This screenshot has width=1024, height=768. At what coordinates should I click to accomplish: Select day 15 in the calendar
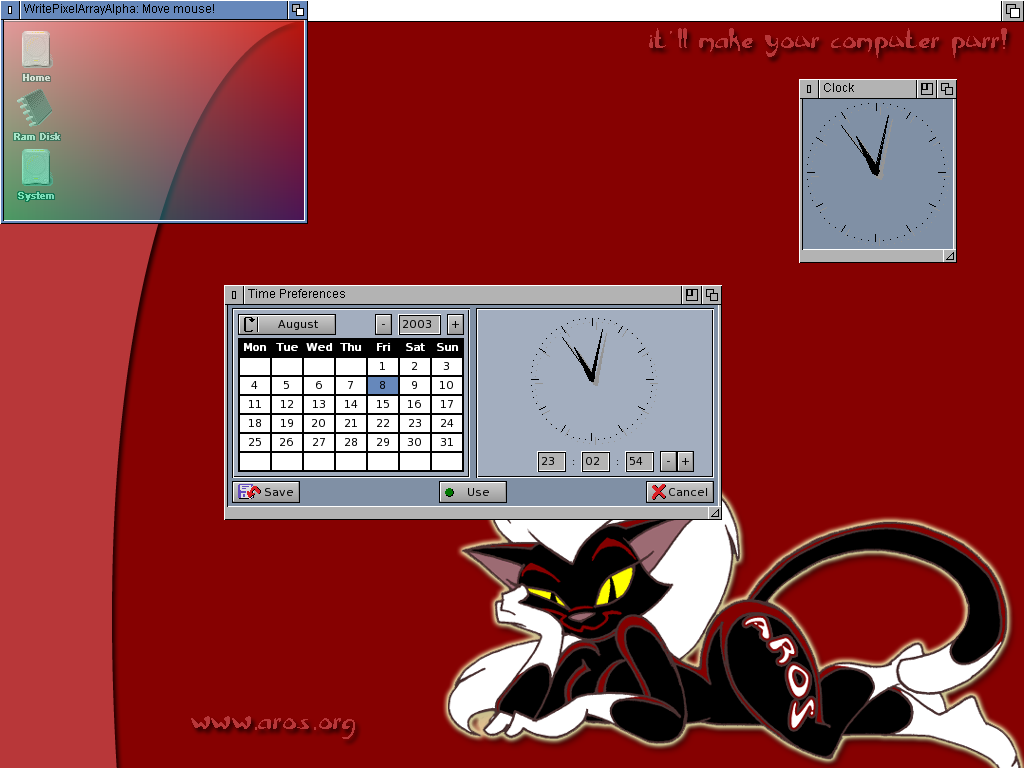(383, 404)
